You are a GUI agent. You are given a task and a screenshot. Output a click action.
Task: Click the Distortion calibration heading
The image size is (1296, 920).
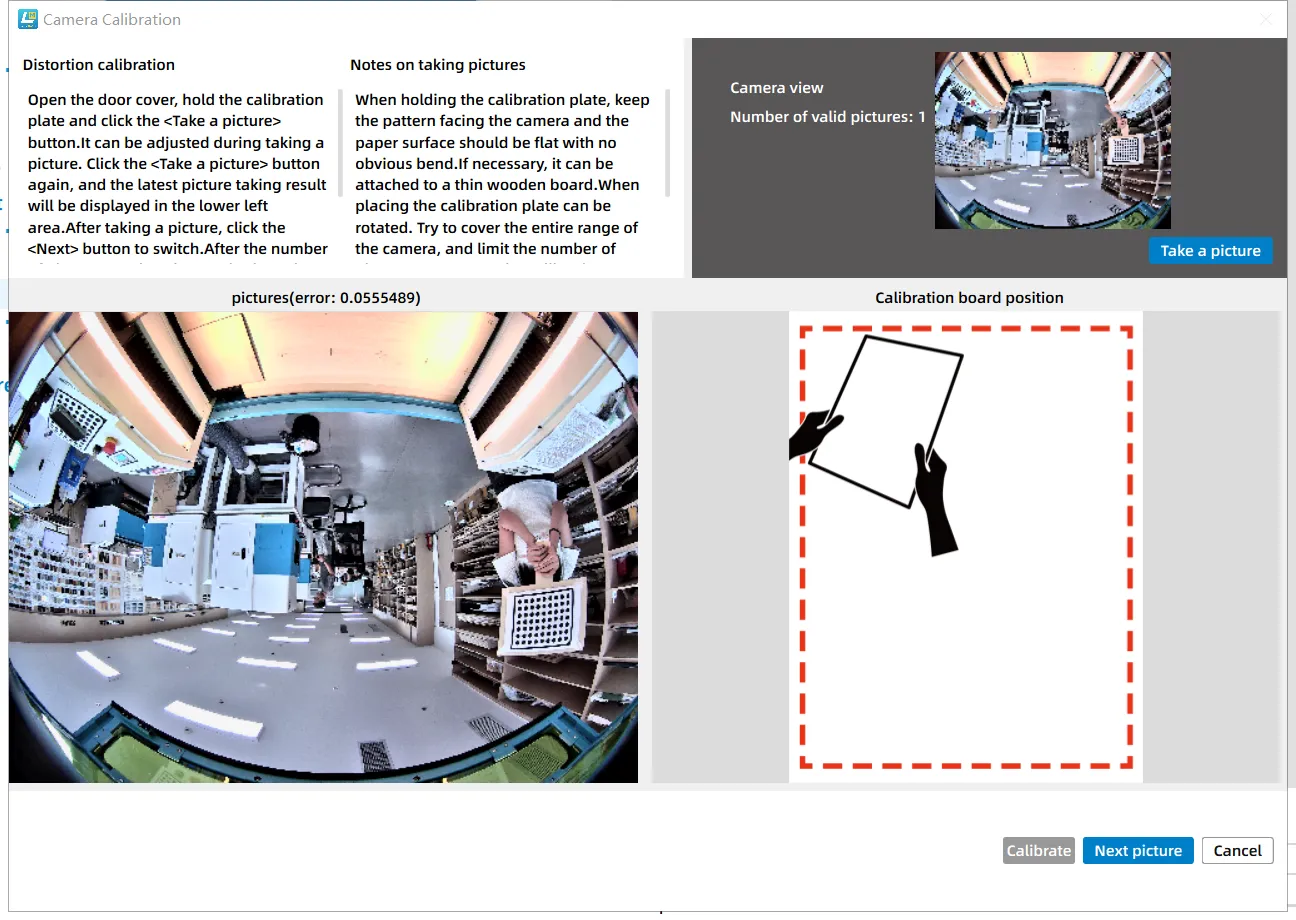[x=98, y=65]
